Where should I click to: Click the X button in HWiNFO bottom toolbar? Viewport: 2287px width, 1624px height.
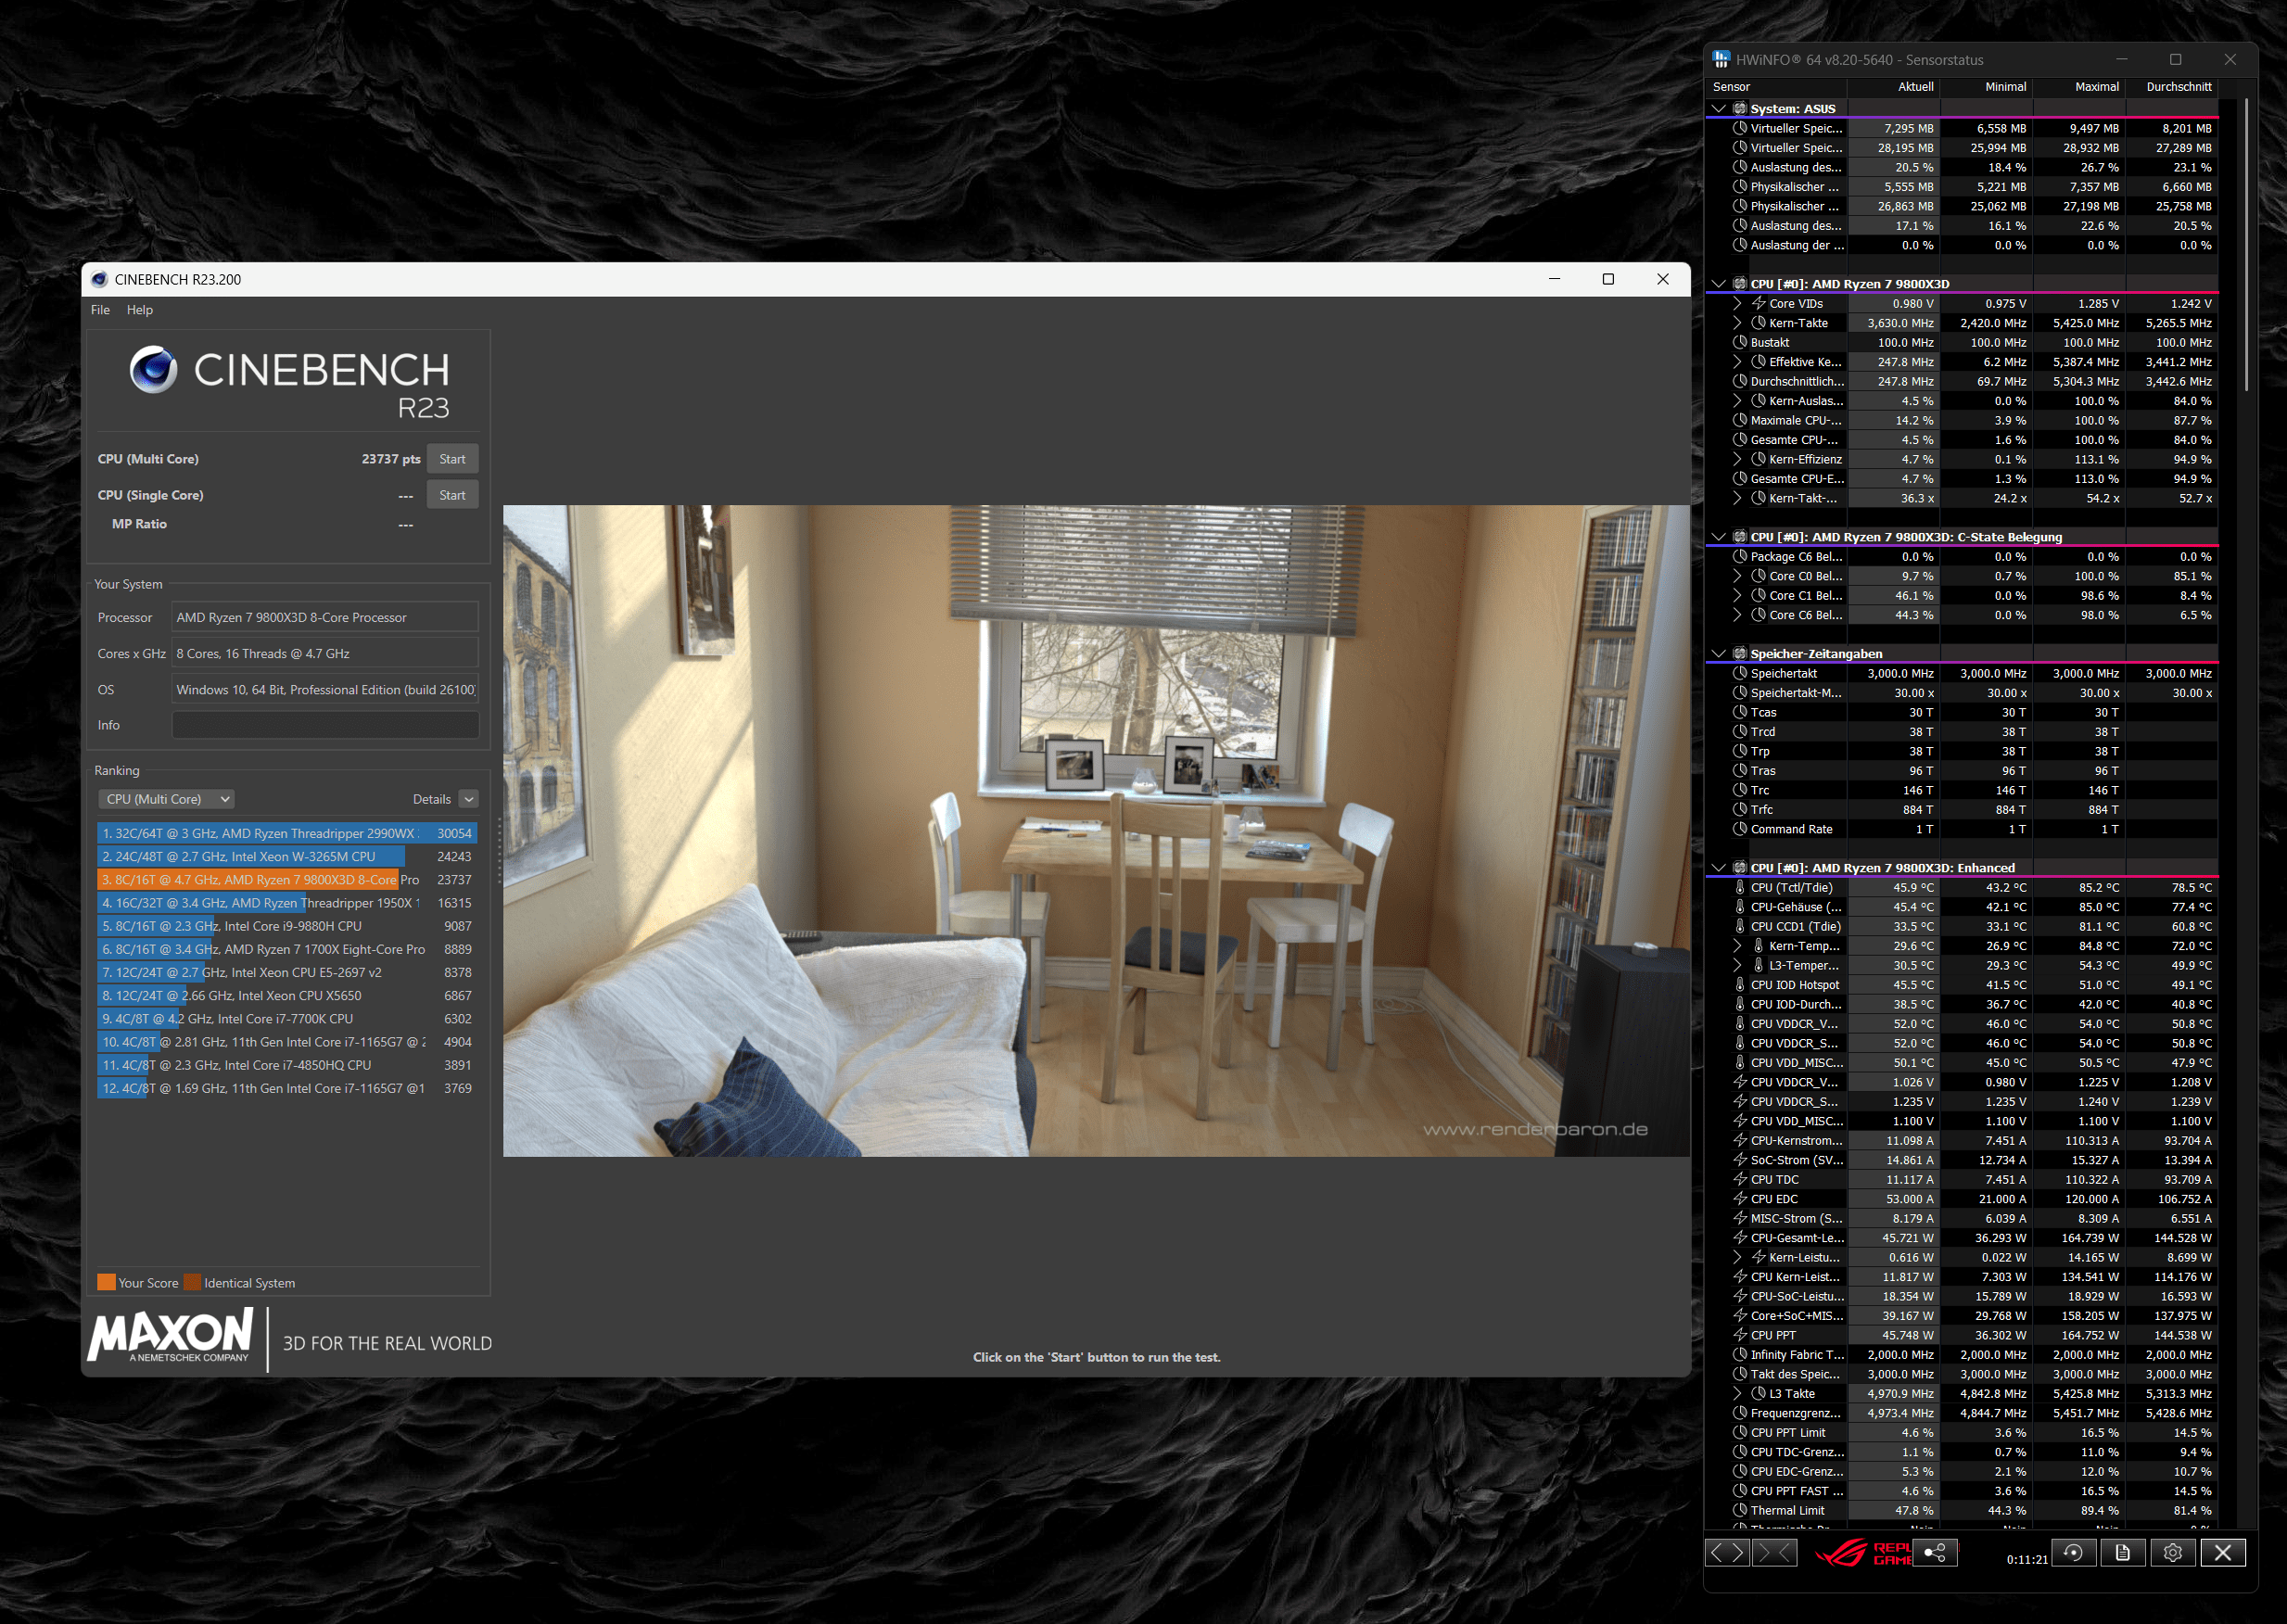coord(2222,1552)
